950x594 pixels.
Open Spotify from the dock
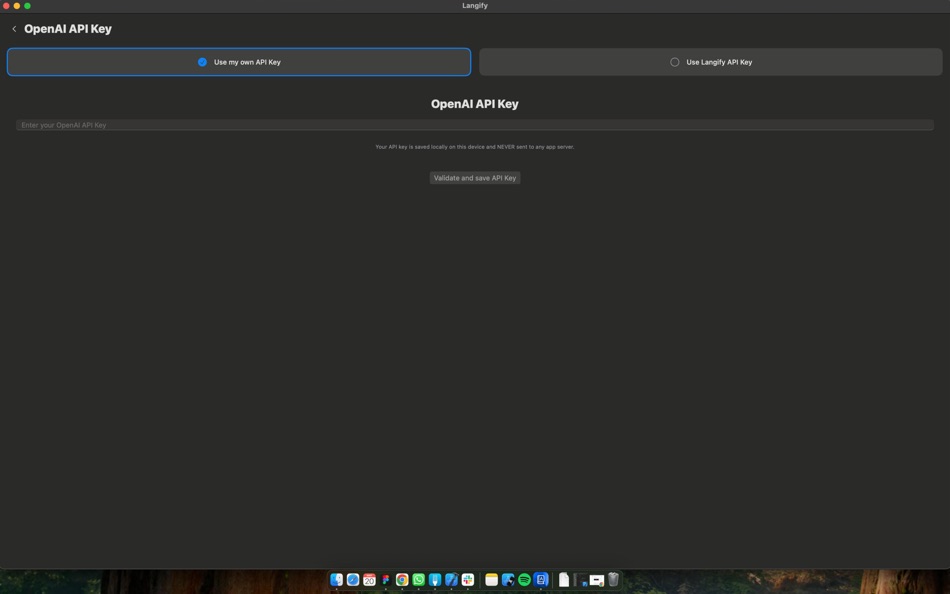click(524, 579)
